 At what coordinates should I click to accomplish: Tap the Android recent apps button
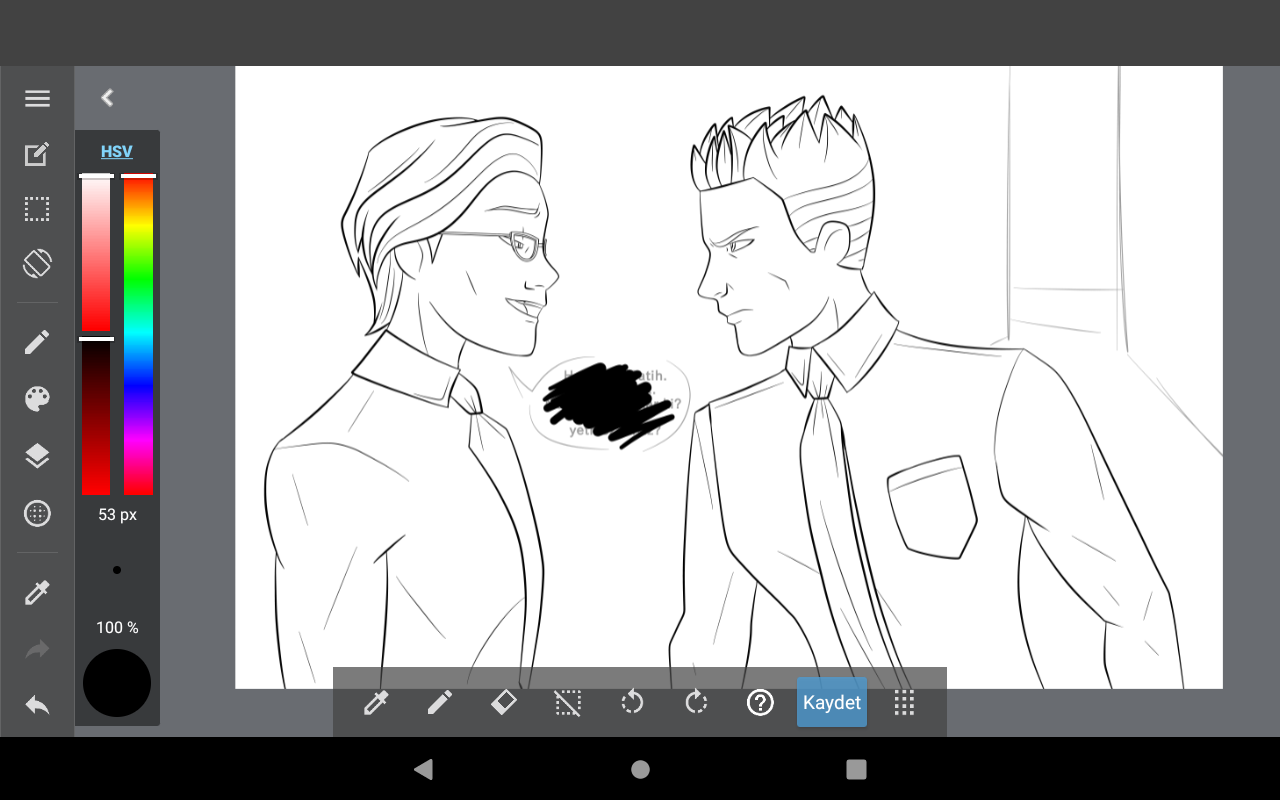pyautogui.click(x=856, y=769)
